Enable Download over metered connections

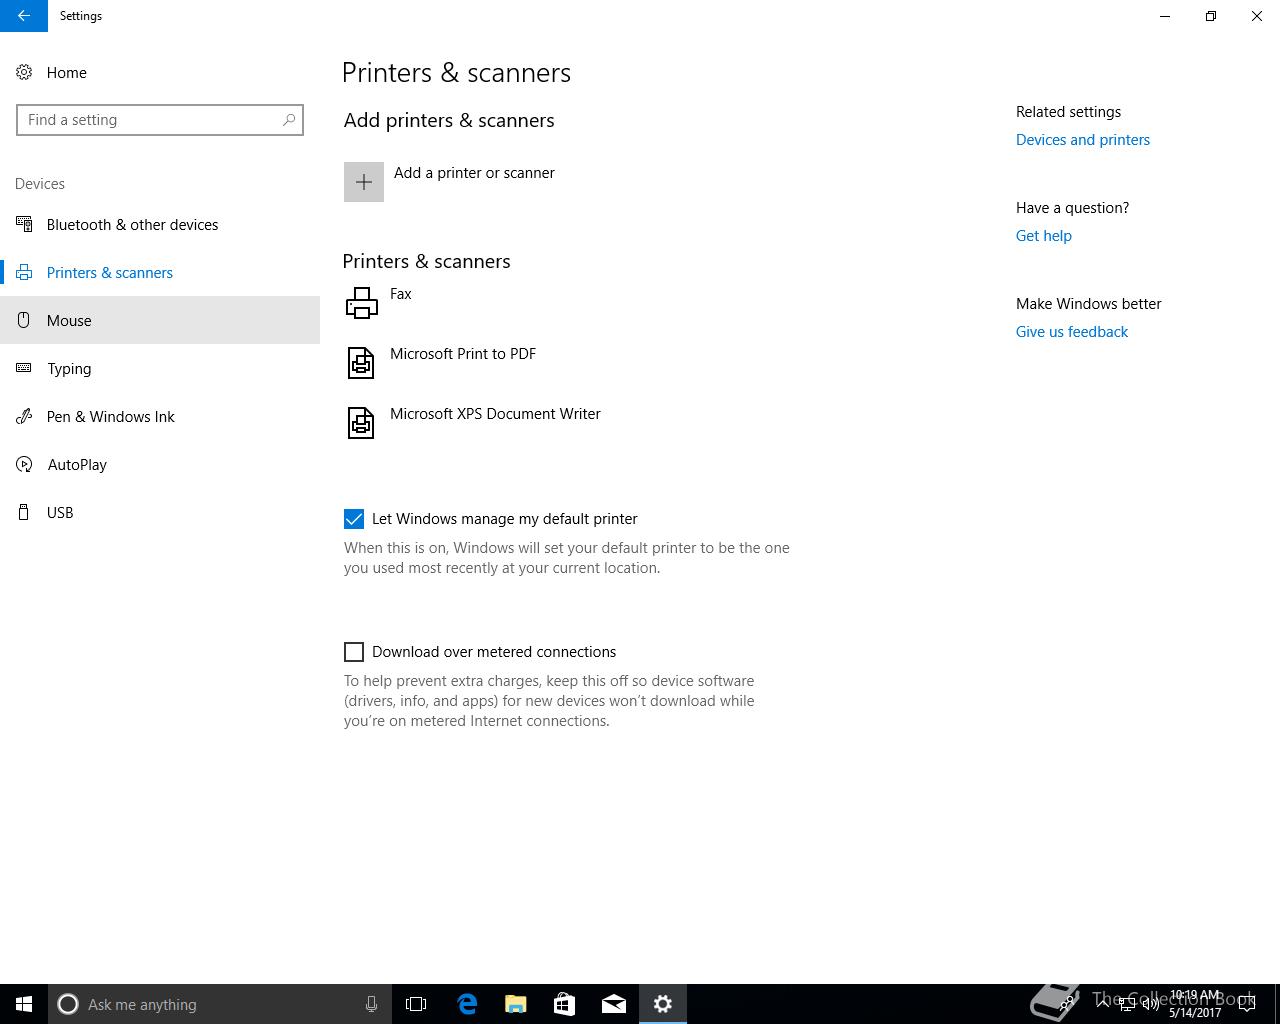pyautogui.click(x=354, y=652)
